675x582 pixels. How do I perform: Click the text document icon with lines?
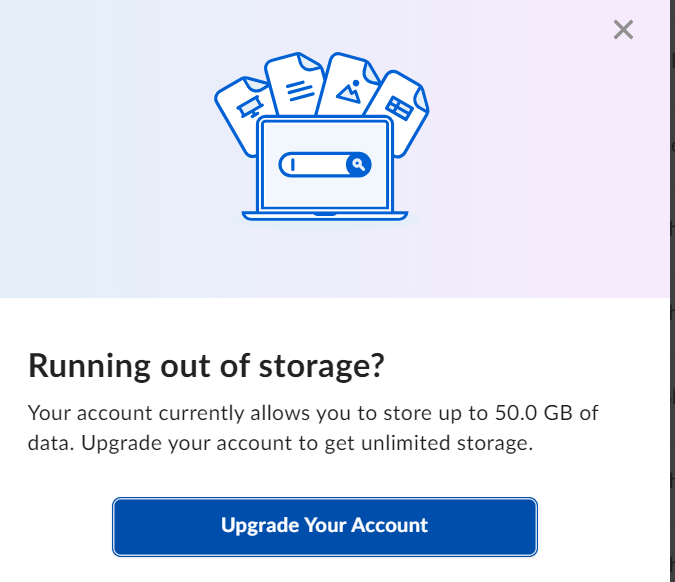click(x=296, y=85)
